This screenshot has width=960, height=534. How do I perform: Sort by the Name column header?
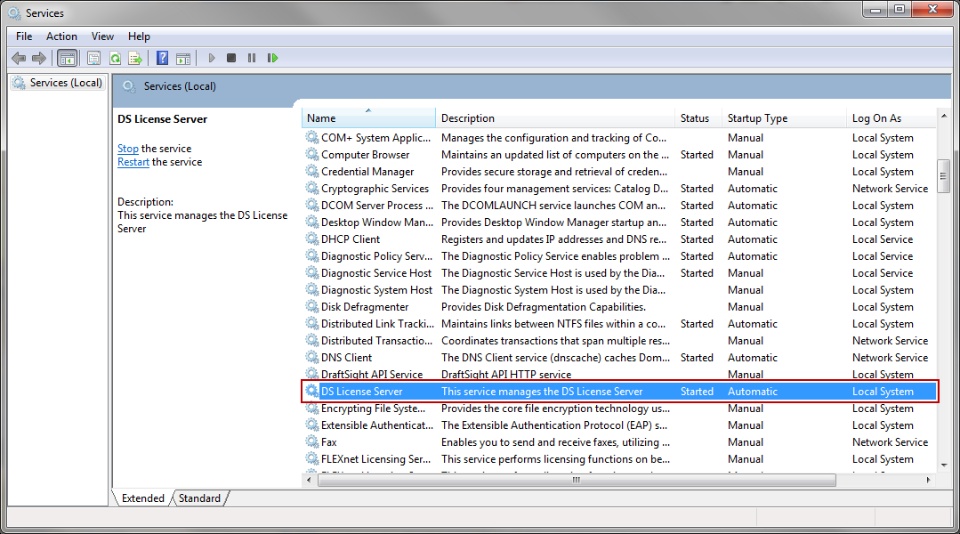pyautogui.click(x=369, y=118)
